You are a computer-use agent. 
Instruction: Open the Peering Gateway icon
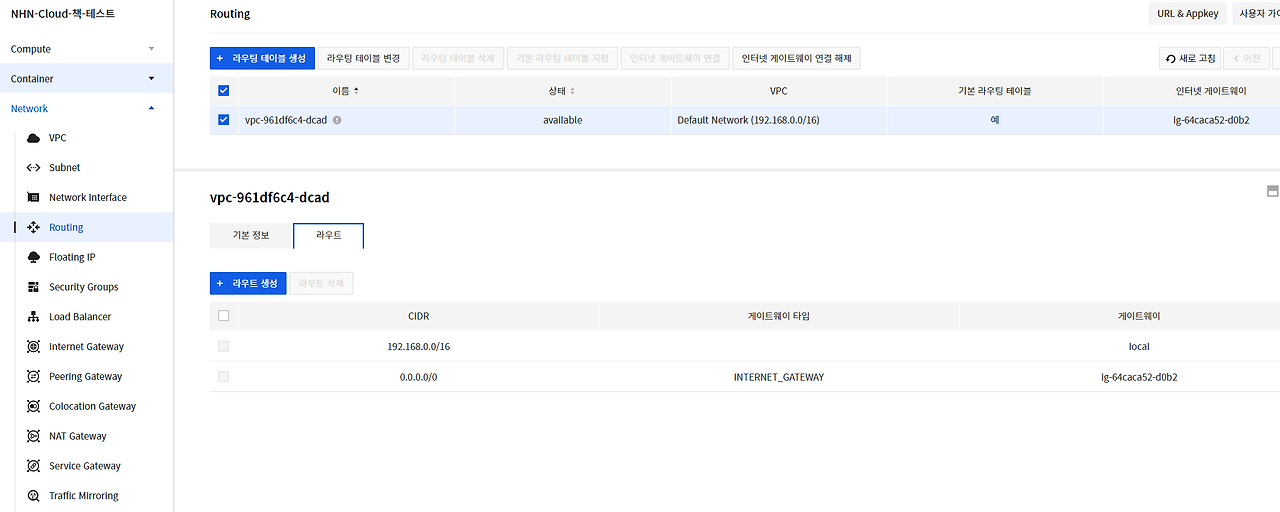pyautogui.click(x=33, y=377)
